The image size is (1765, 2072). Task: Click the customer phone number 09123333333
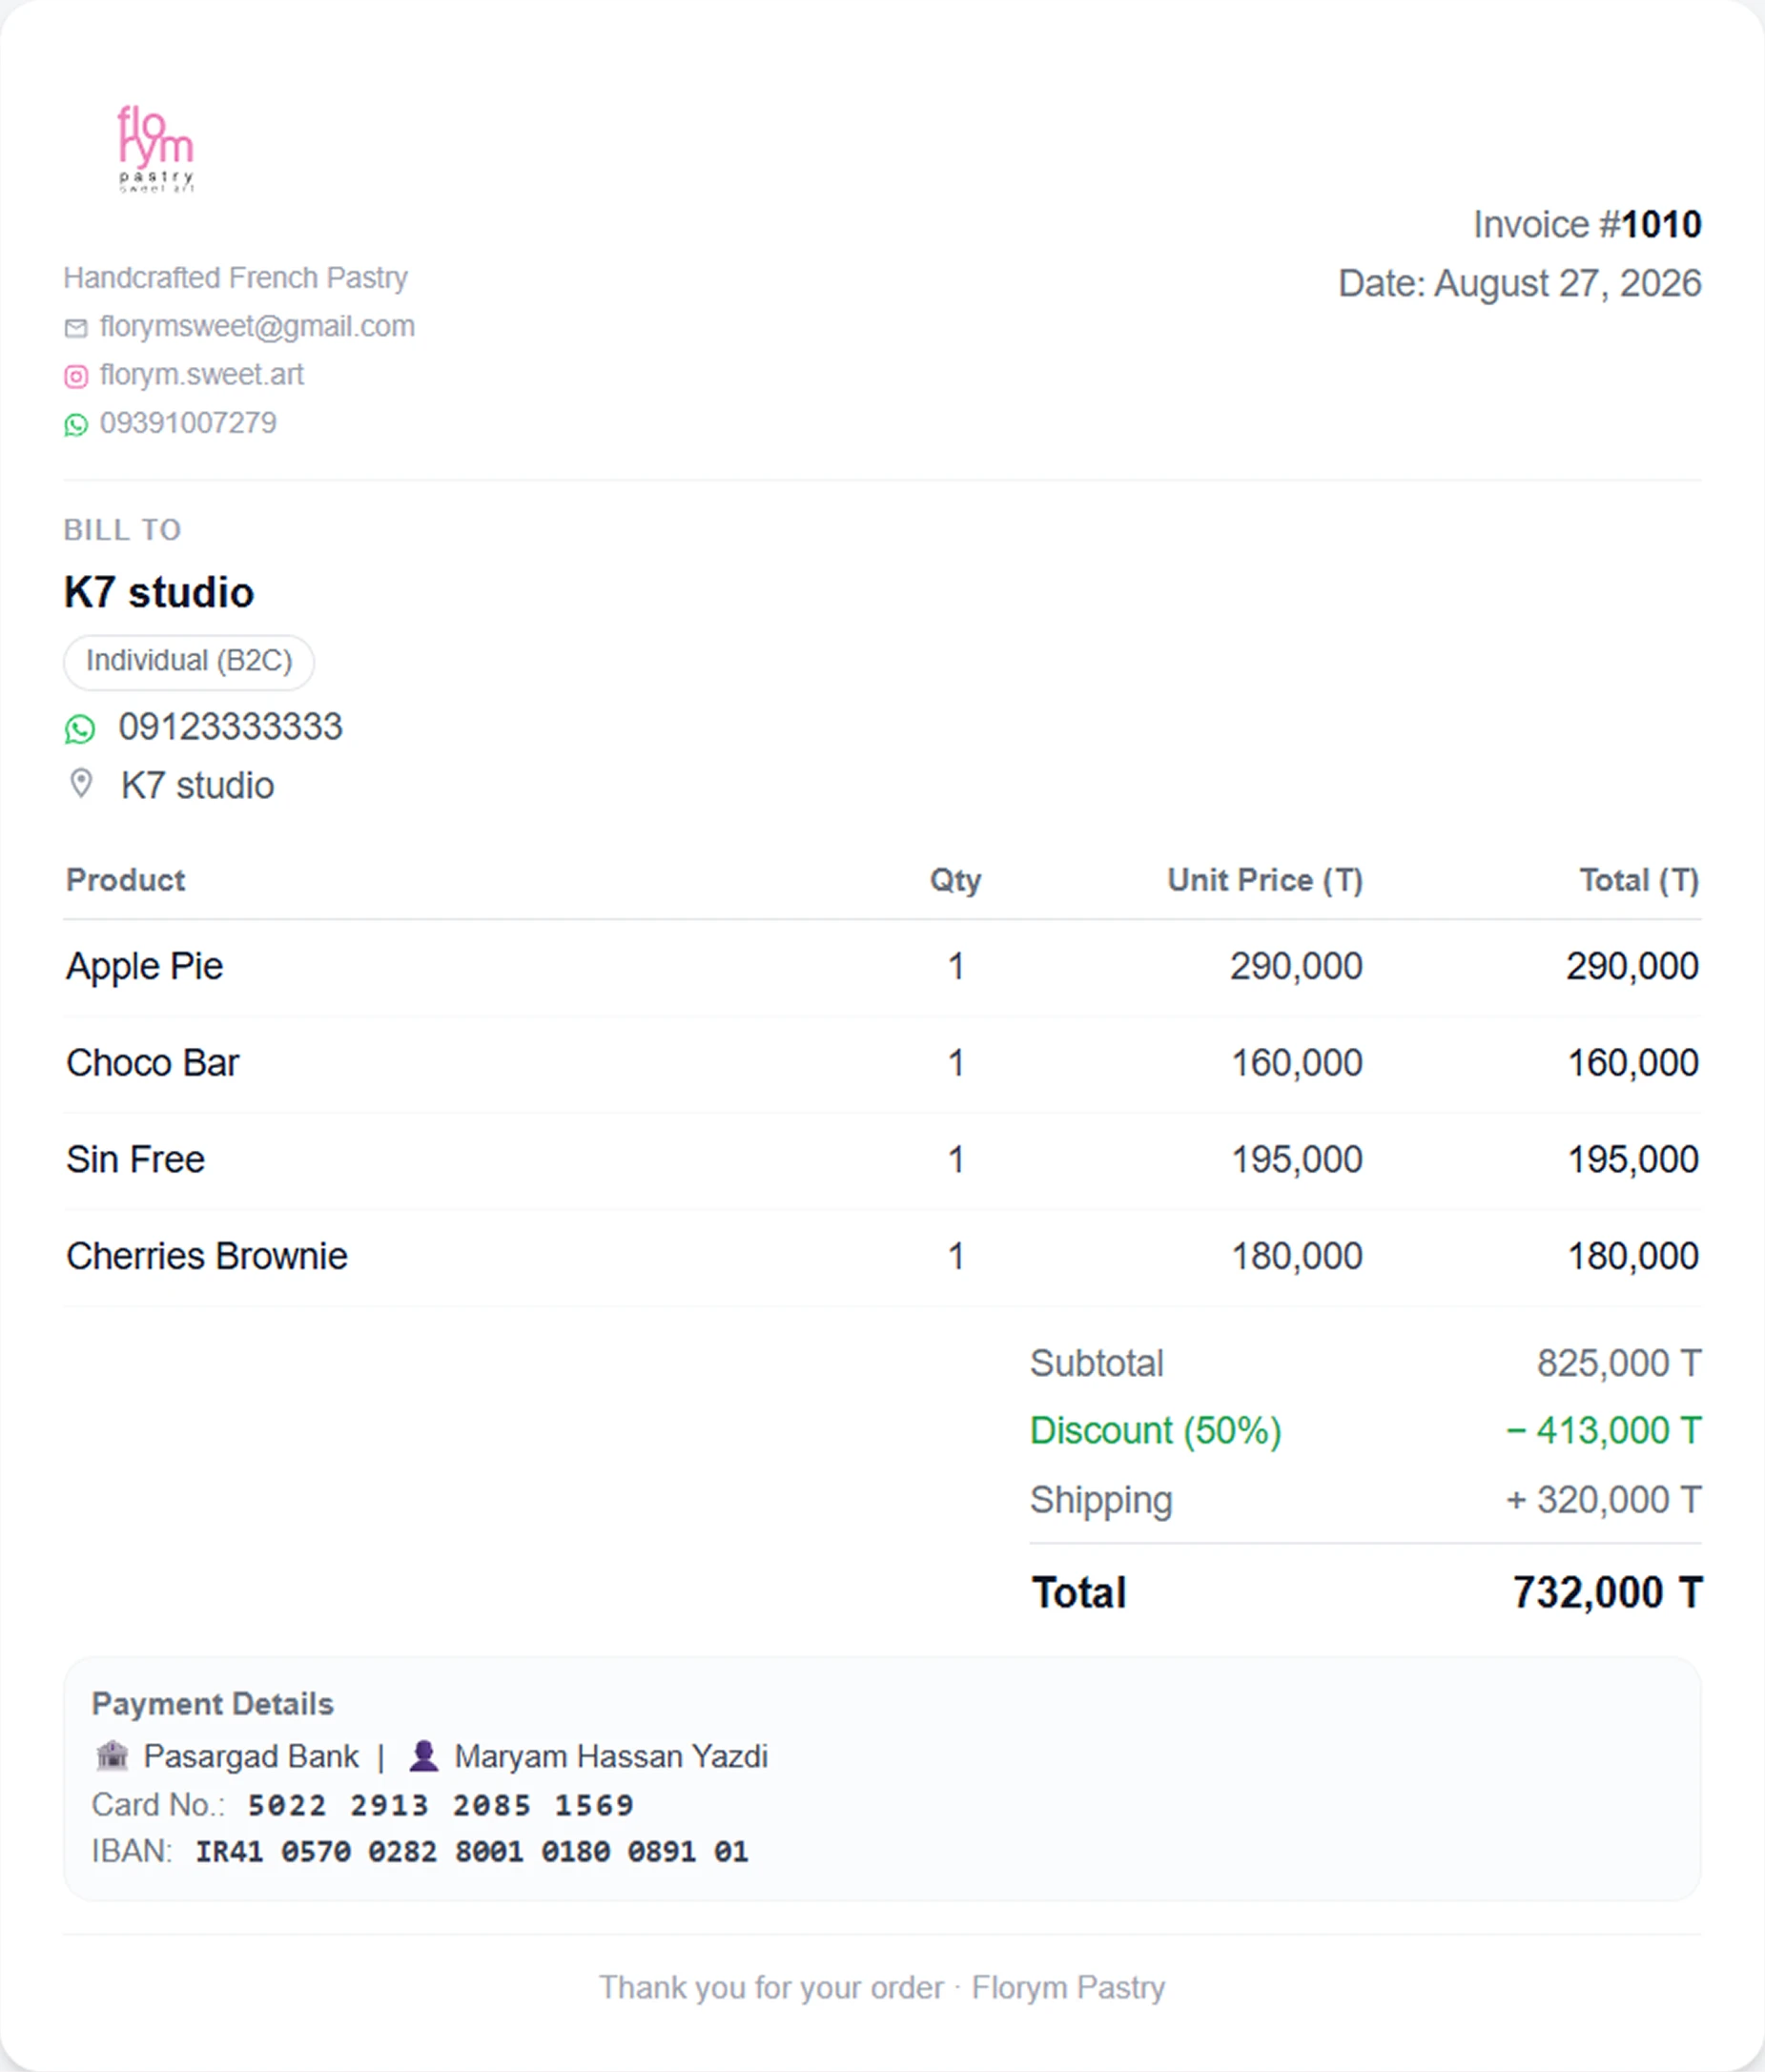pyautogui.click(x=230, y=727)
